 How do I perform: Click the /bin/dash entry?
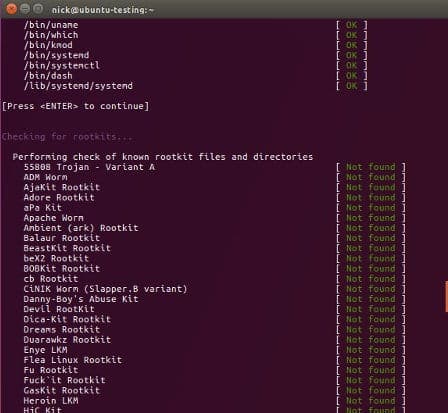pos(48,76)
